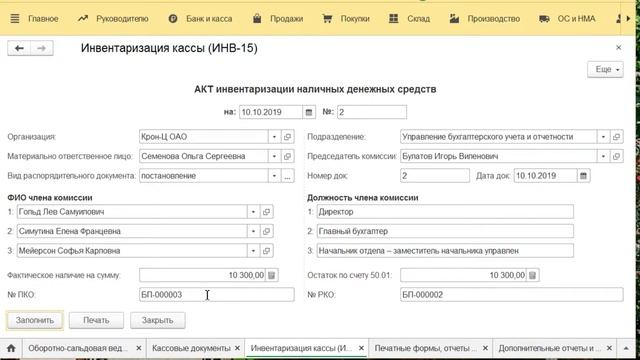
Task: Open the ОС и НМА section
Action: [567, 19]
